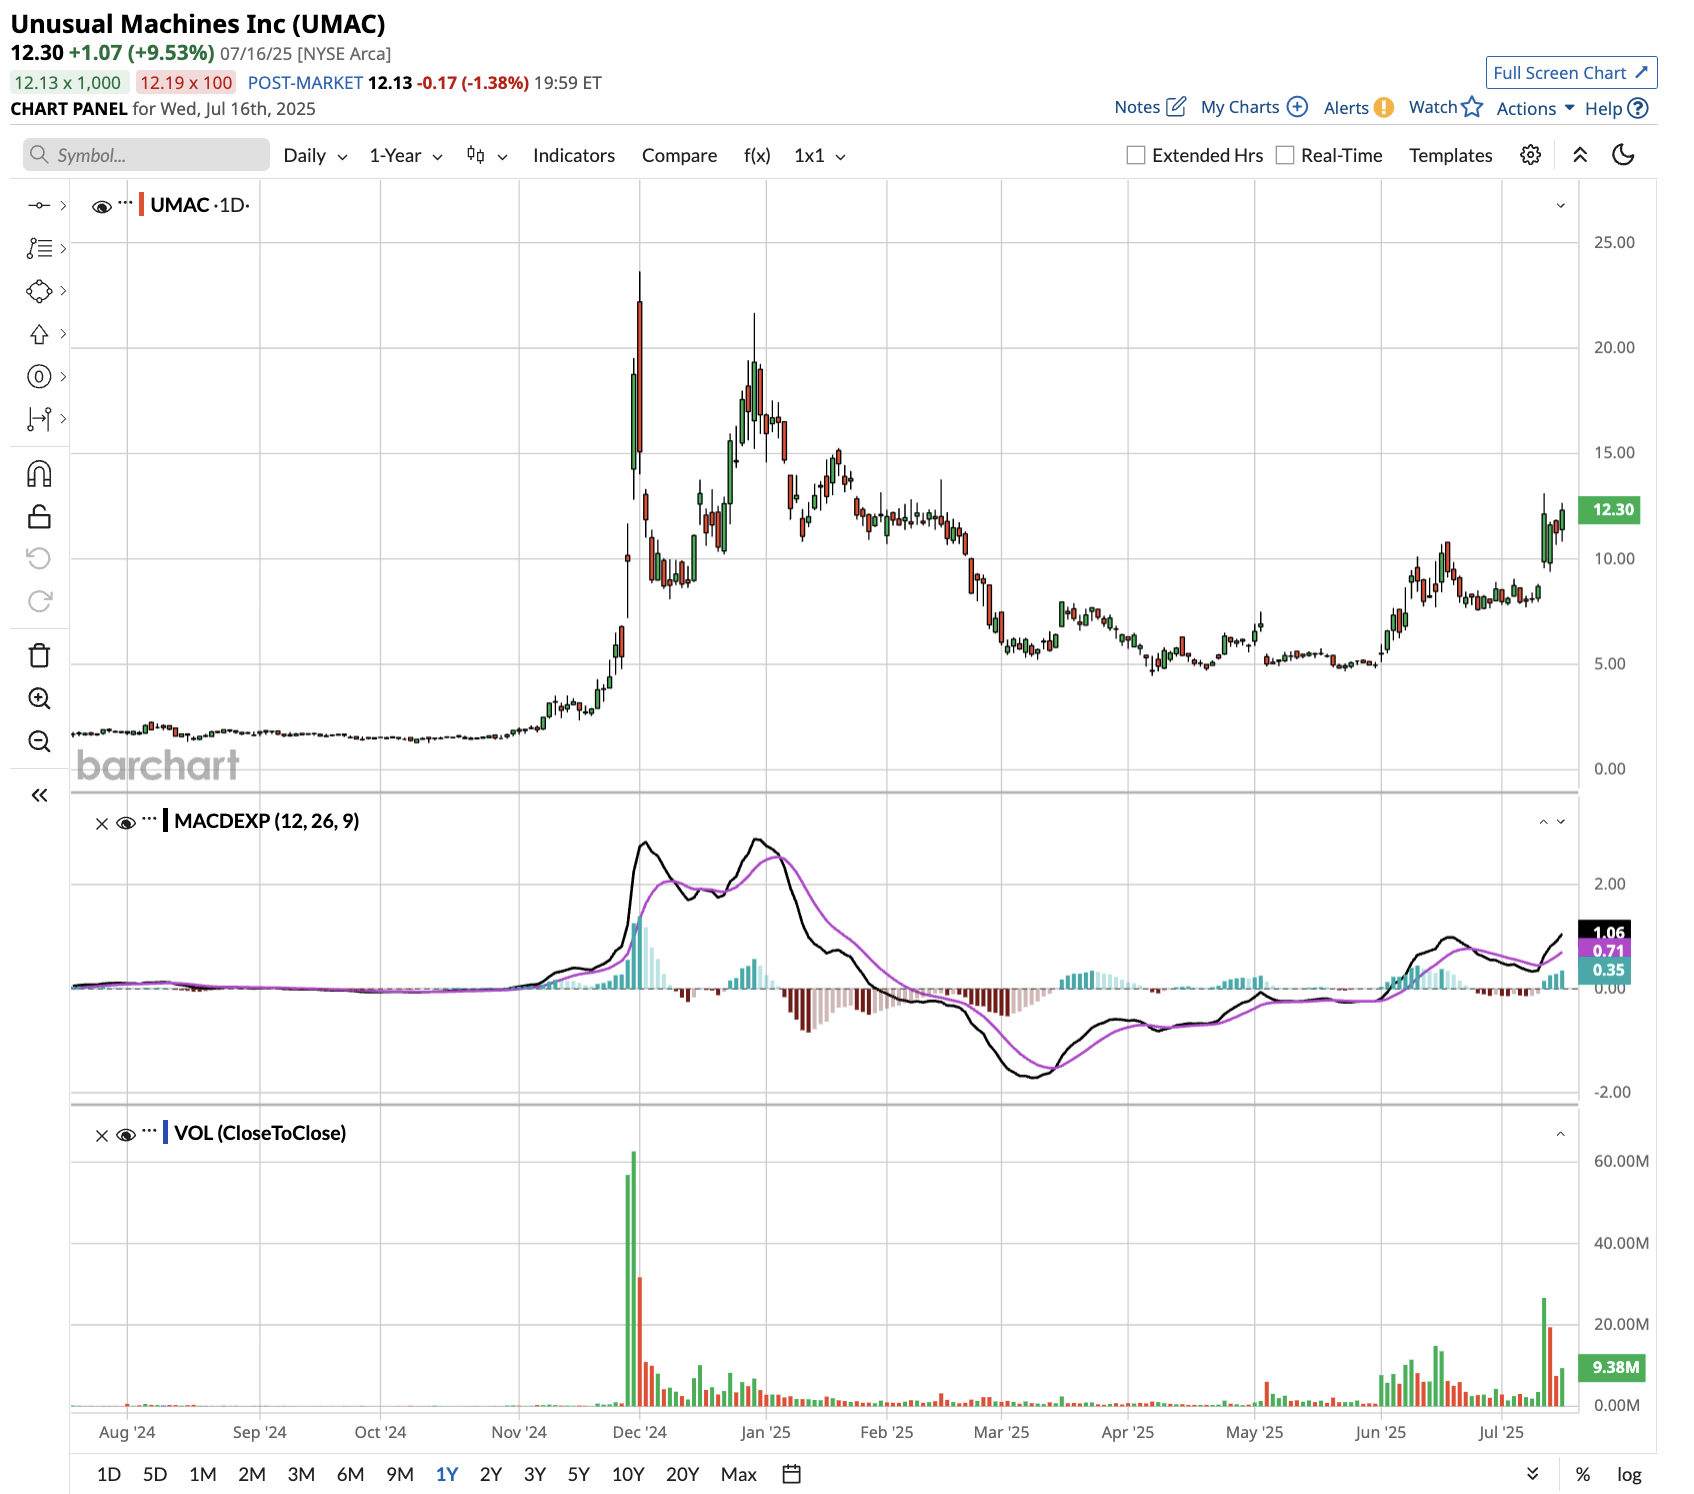
Task: Select the 5D time range
Action: [x=155, y=1474]
